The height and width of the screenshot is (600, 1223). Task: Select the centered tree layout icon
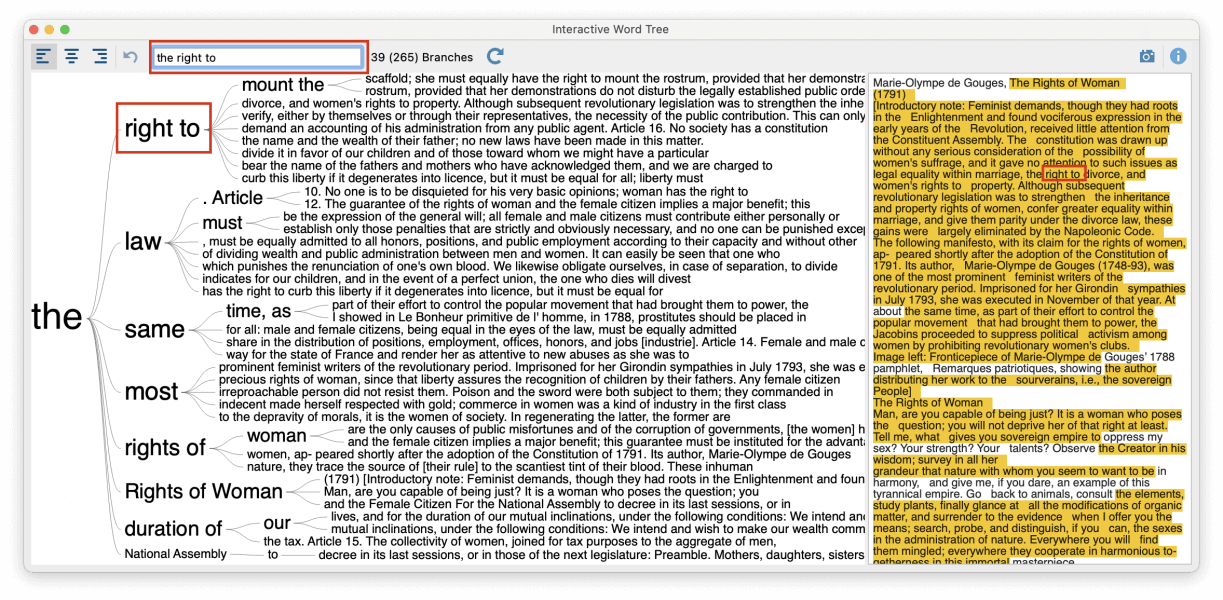pyautogui.click(x=72, y=57)
